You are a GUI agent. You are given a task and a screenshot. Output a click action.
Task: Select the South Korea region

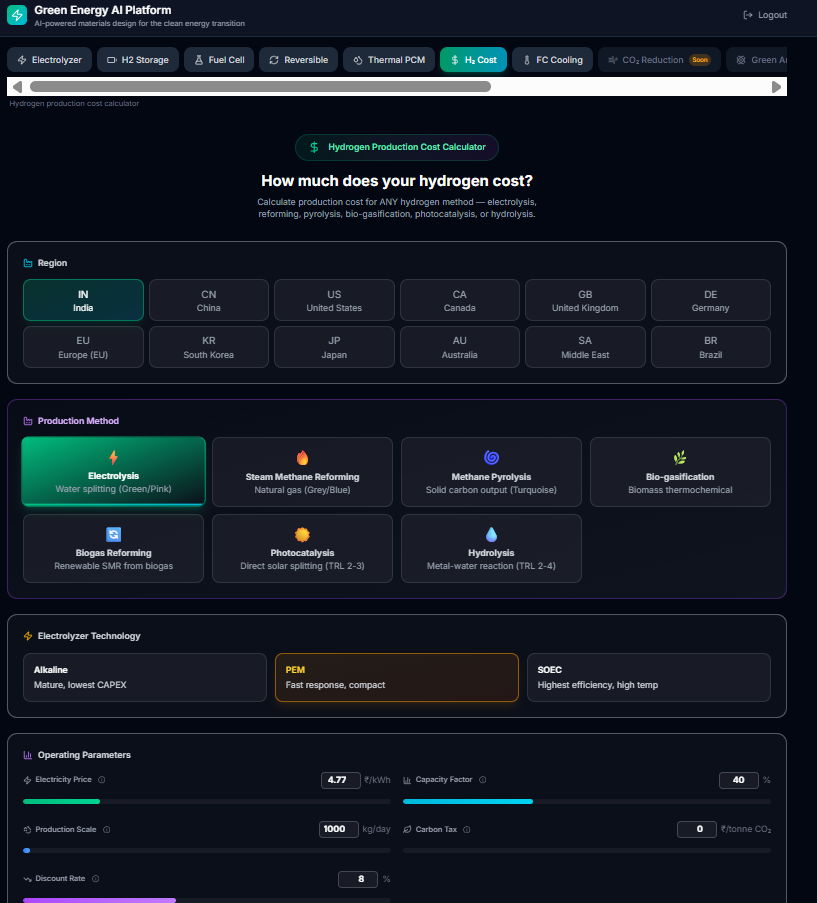pyautogui.click(x=208, y=347)
